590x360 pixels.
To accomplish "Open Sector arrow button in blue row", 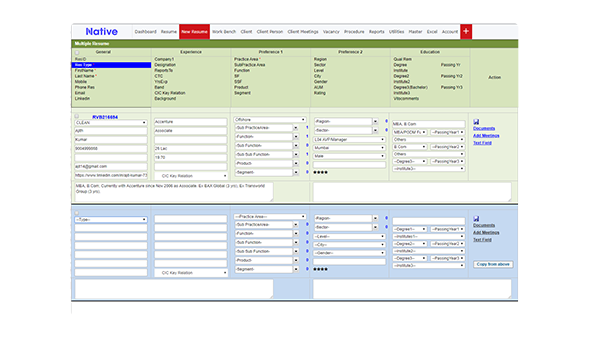I will coord(375,227).
